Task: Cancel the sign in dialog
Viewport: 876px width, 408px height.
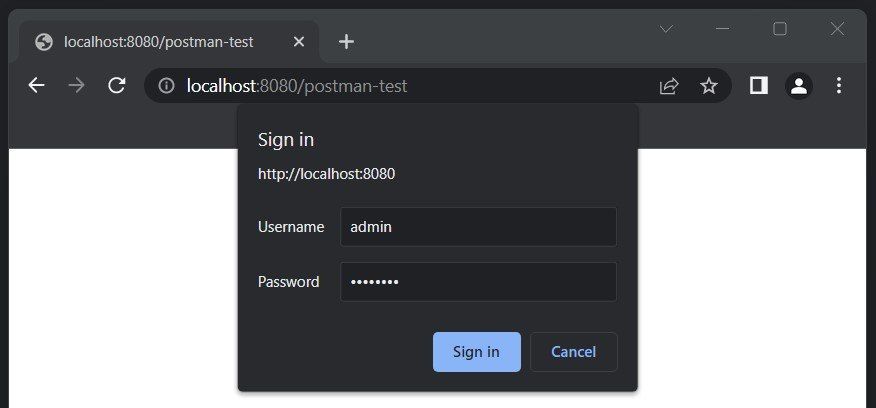Action: tap(574, 352)
